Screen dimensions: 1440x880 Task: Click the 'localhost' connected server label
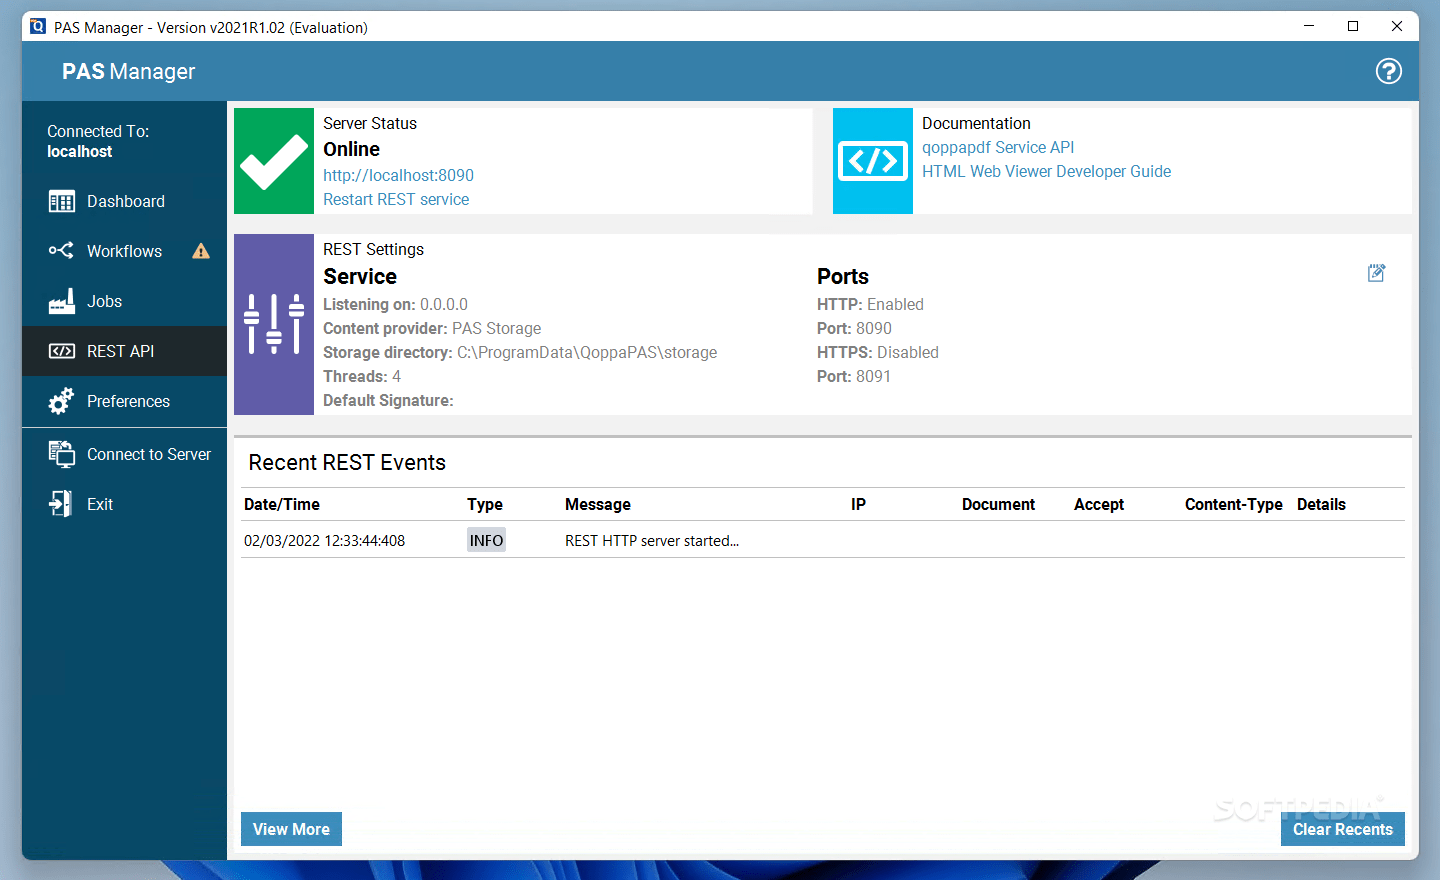click(x=79, y=151)
